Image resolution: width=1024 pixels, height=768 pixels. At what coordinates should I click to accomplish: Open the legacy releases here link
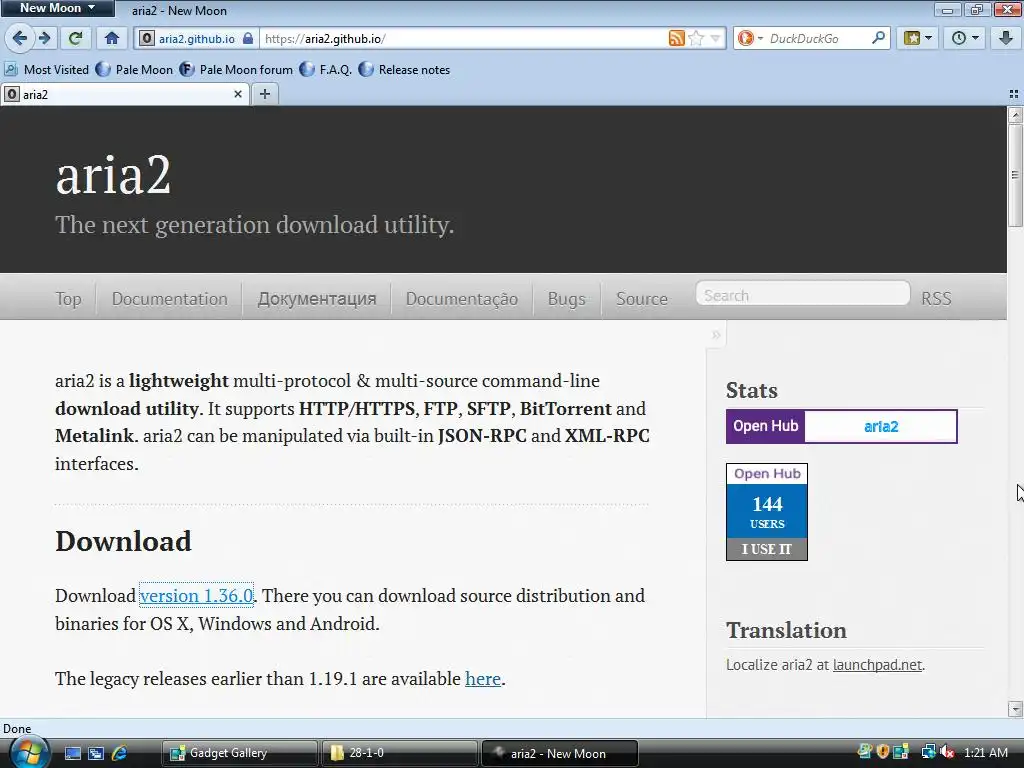483,679
